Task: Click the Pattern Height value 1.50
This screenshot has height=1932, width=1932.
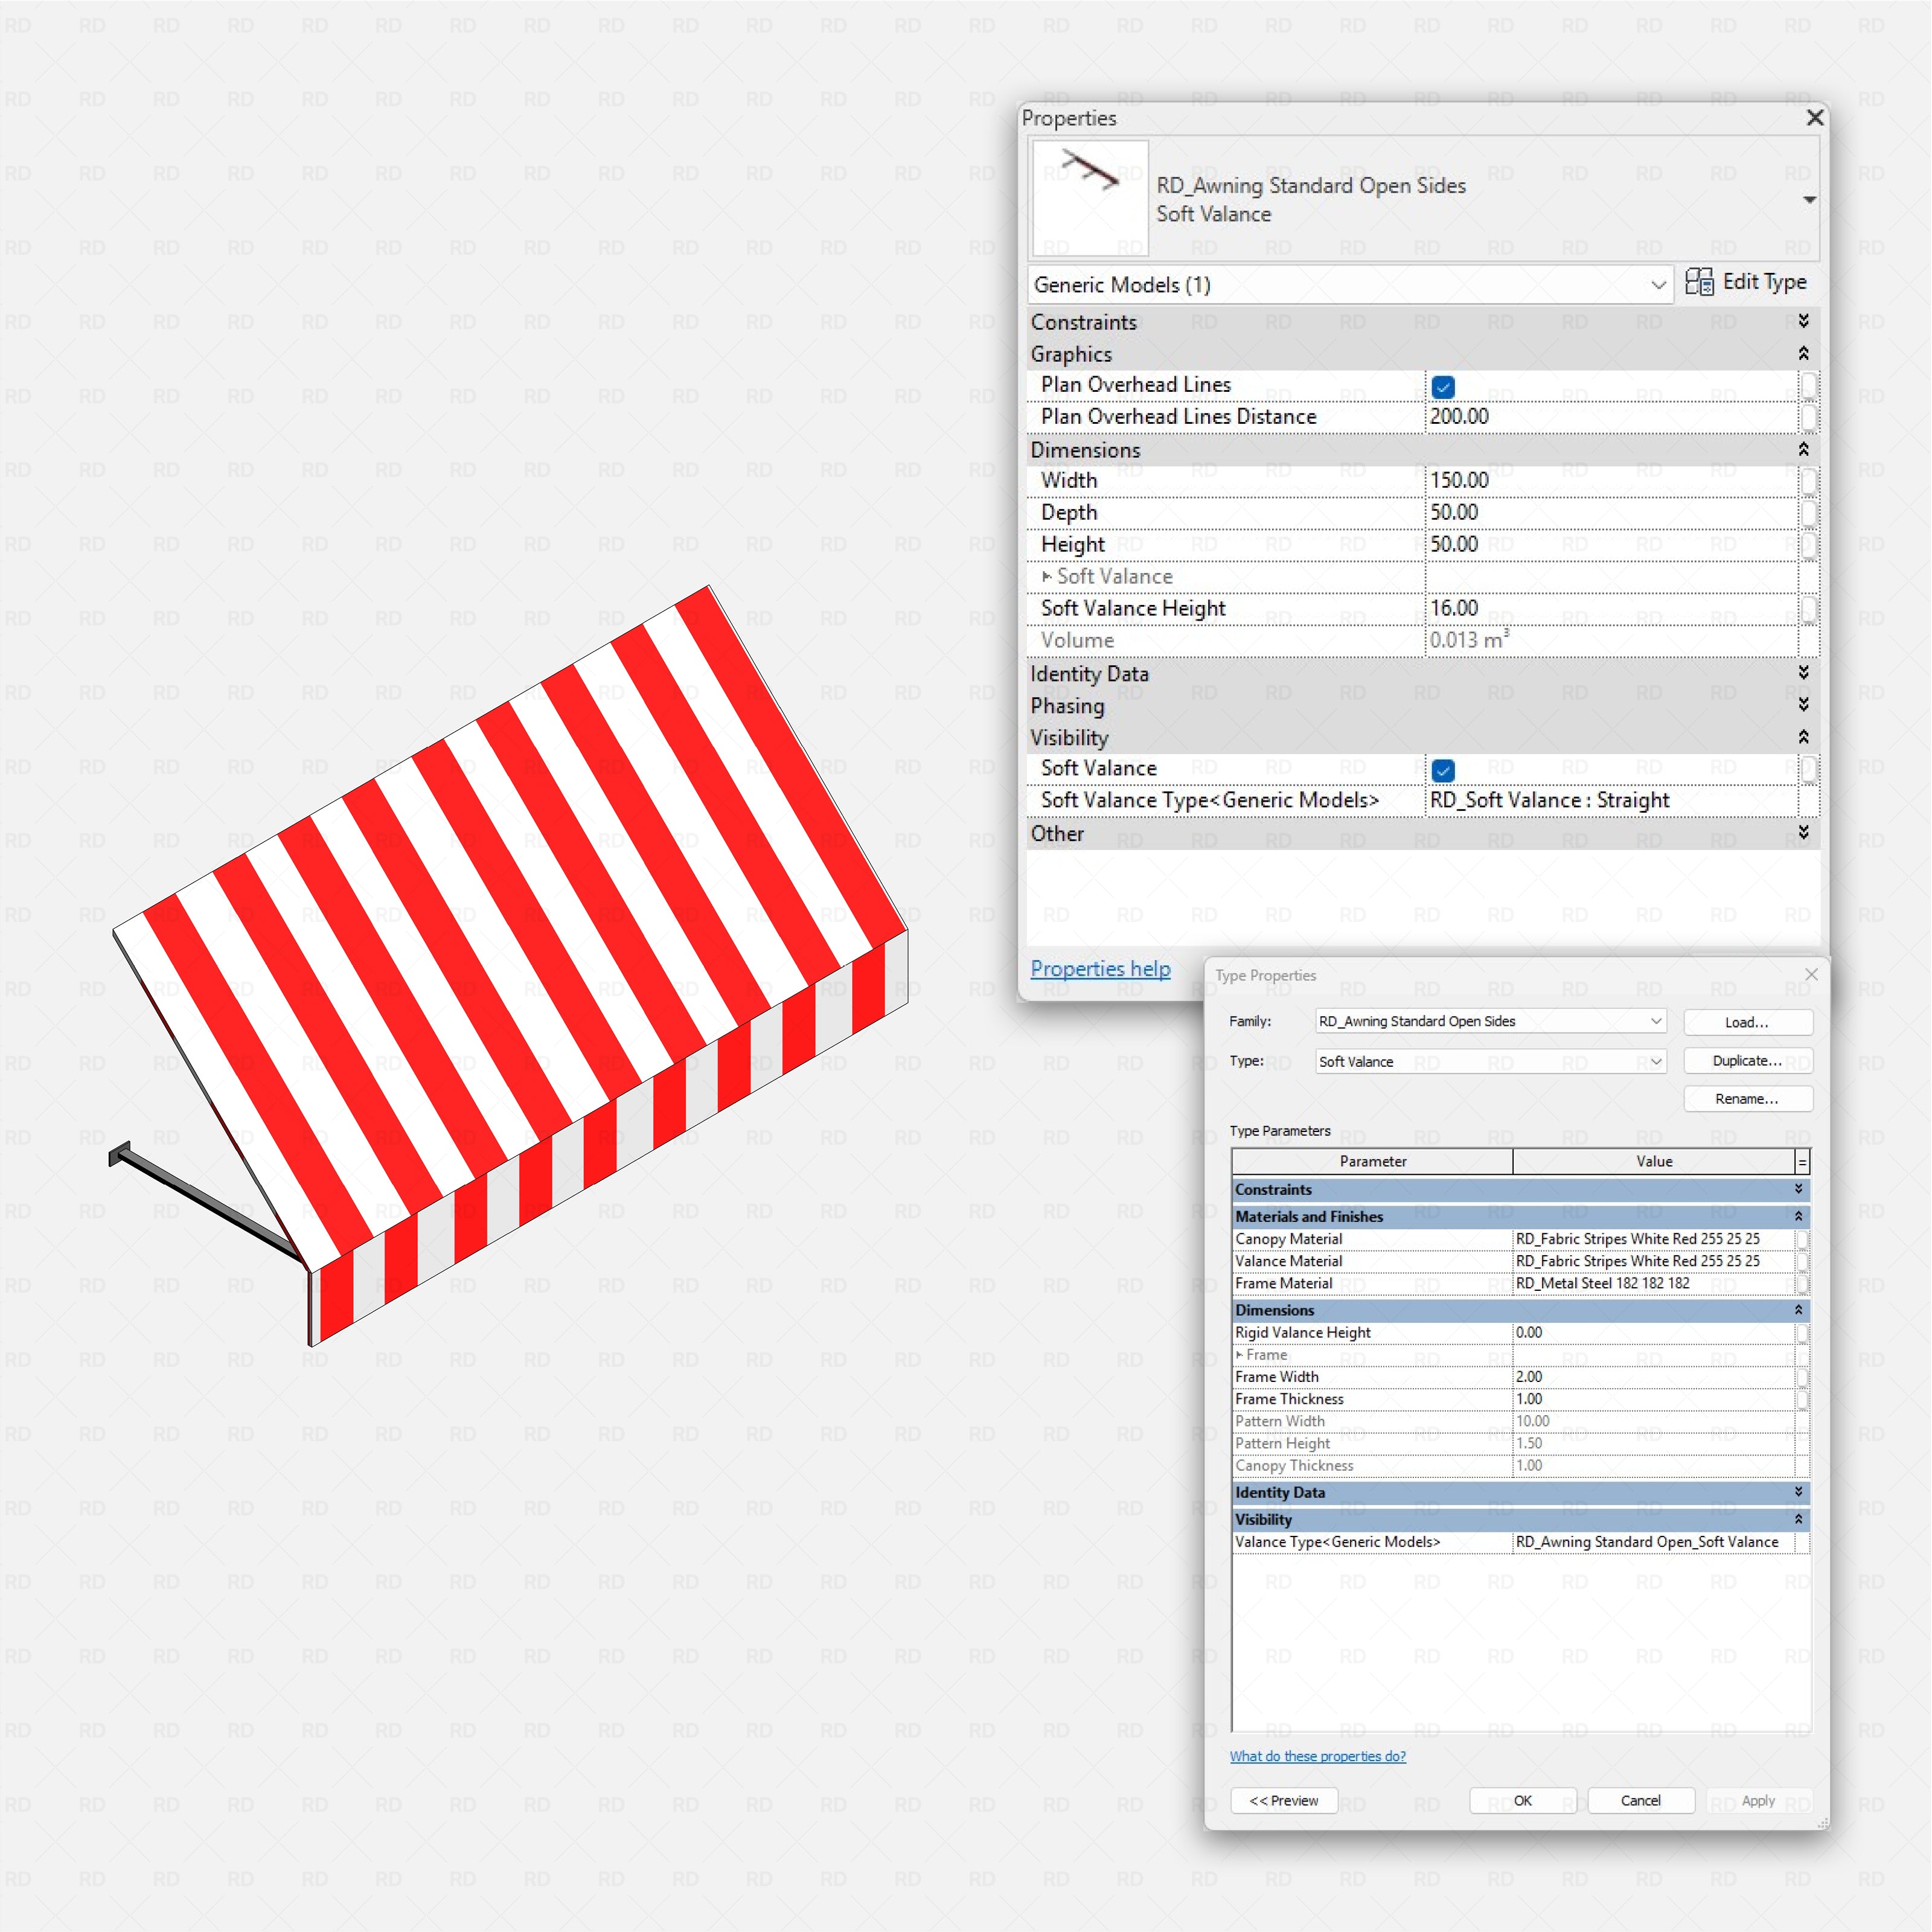Action: click(x=1654, y=1443)
